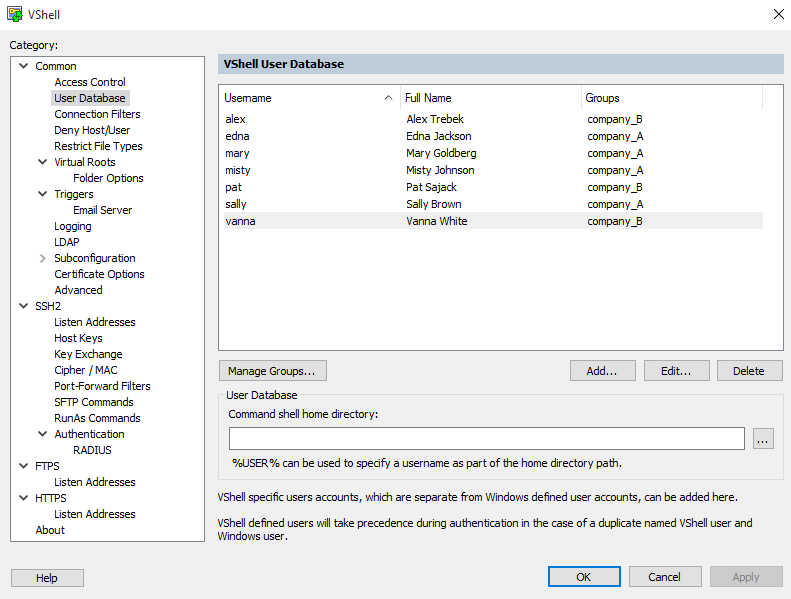Collapse the SSH2 category node
The image size is (791, 599).
tap(23, 306)
